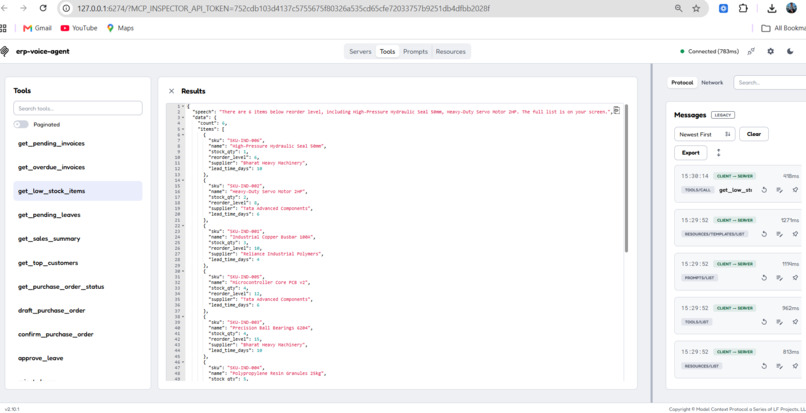Screen dimensions: 806x413
Task: Switch to the Tools tab
Action: (x=388, y=51)
